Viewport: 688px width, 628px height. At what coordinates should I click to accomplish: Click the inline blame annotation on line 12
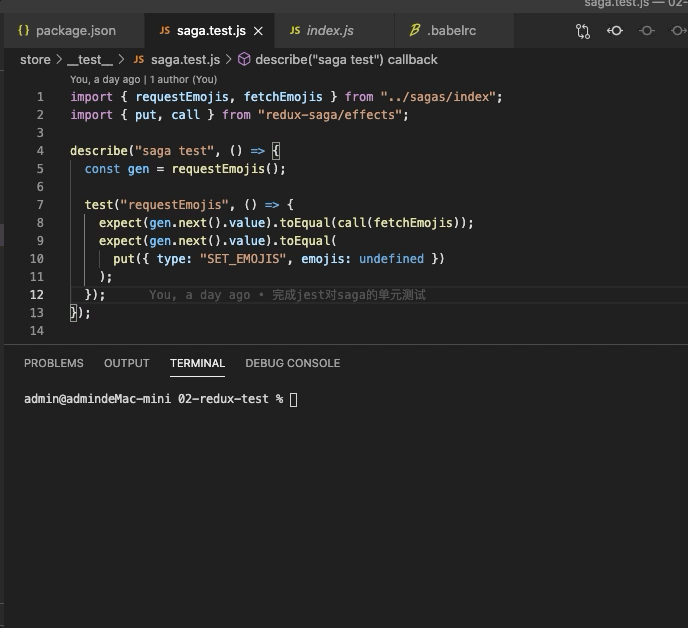[287, 295]
